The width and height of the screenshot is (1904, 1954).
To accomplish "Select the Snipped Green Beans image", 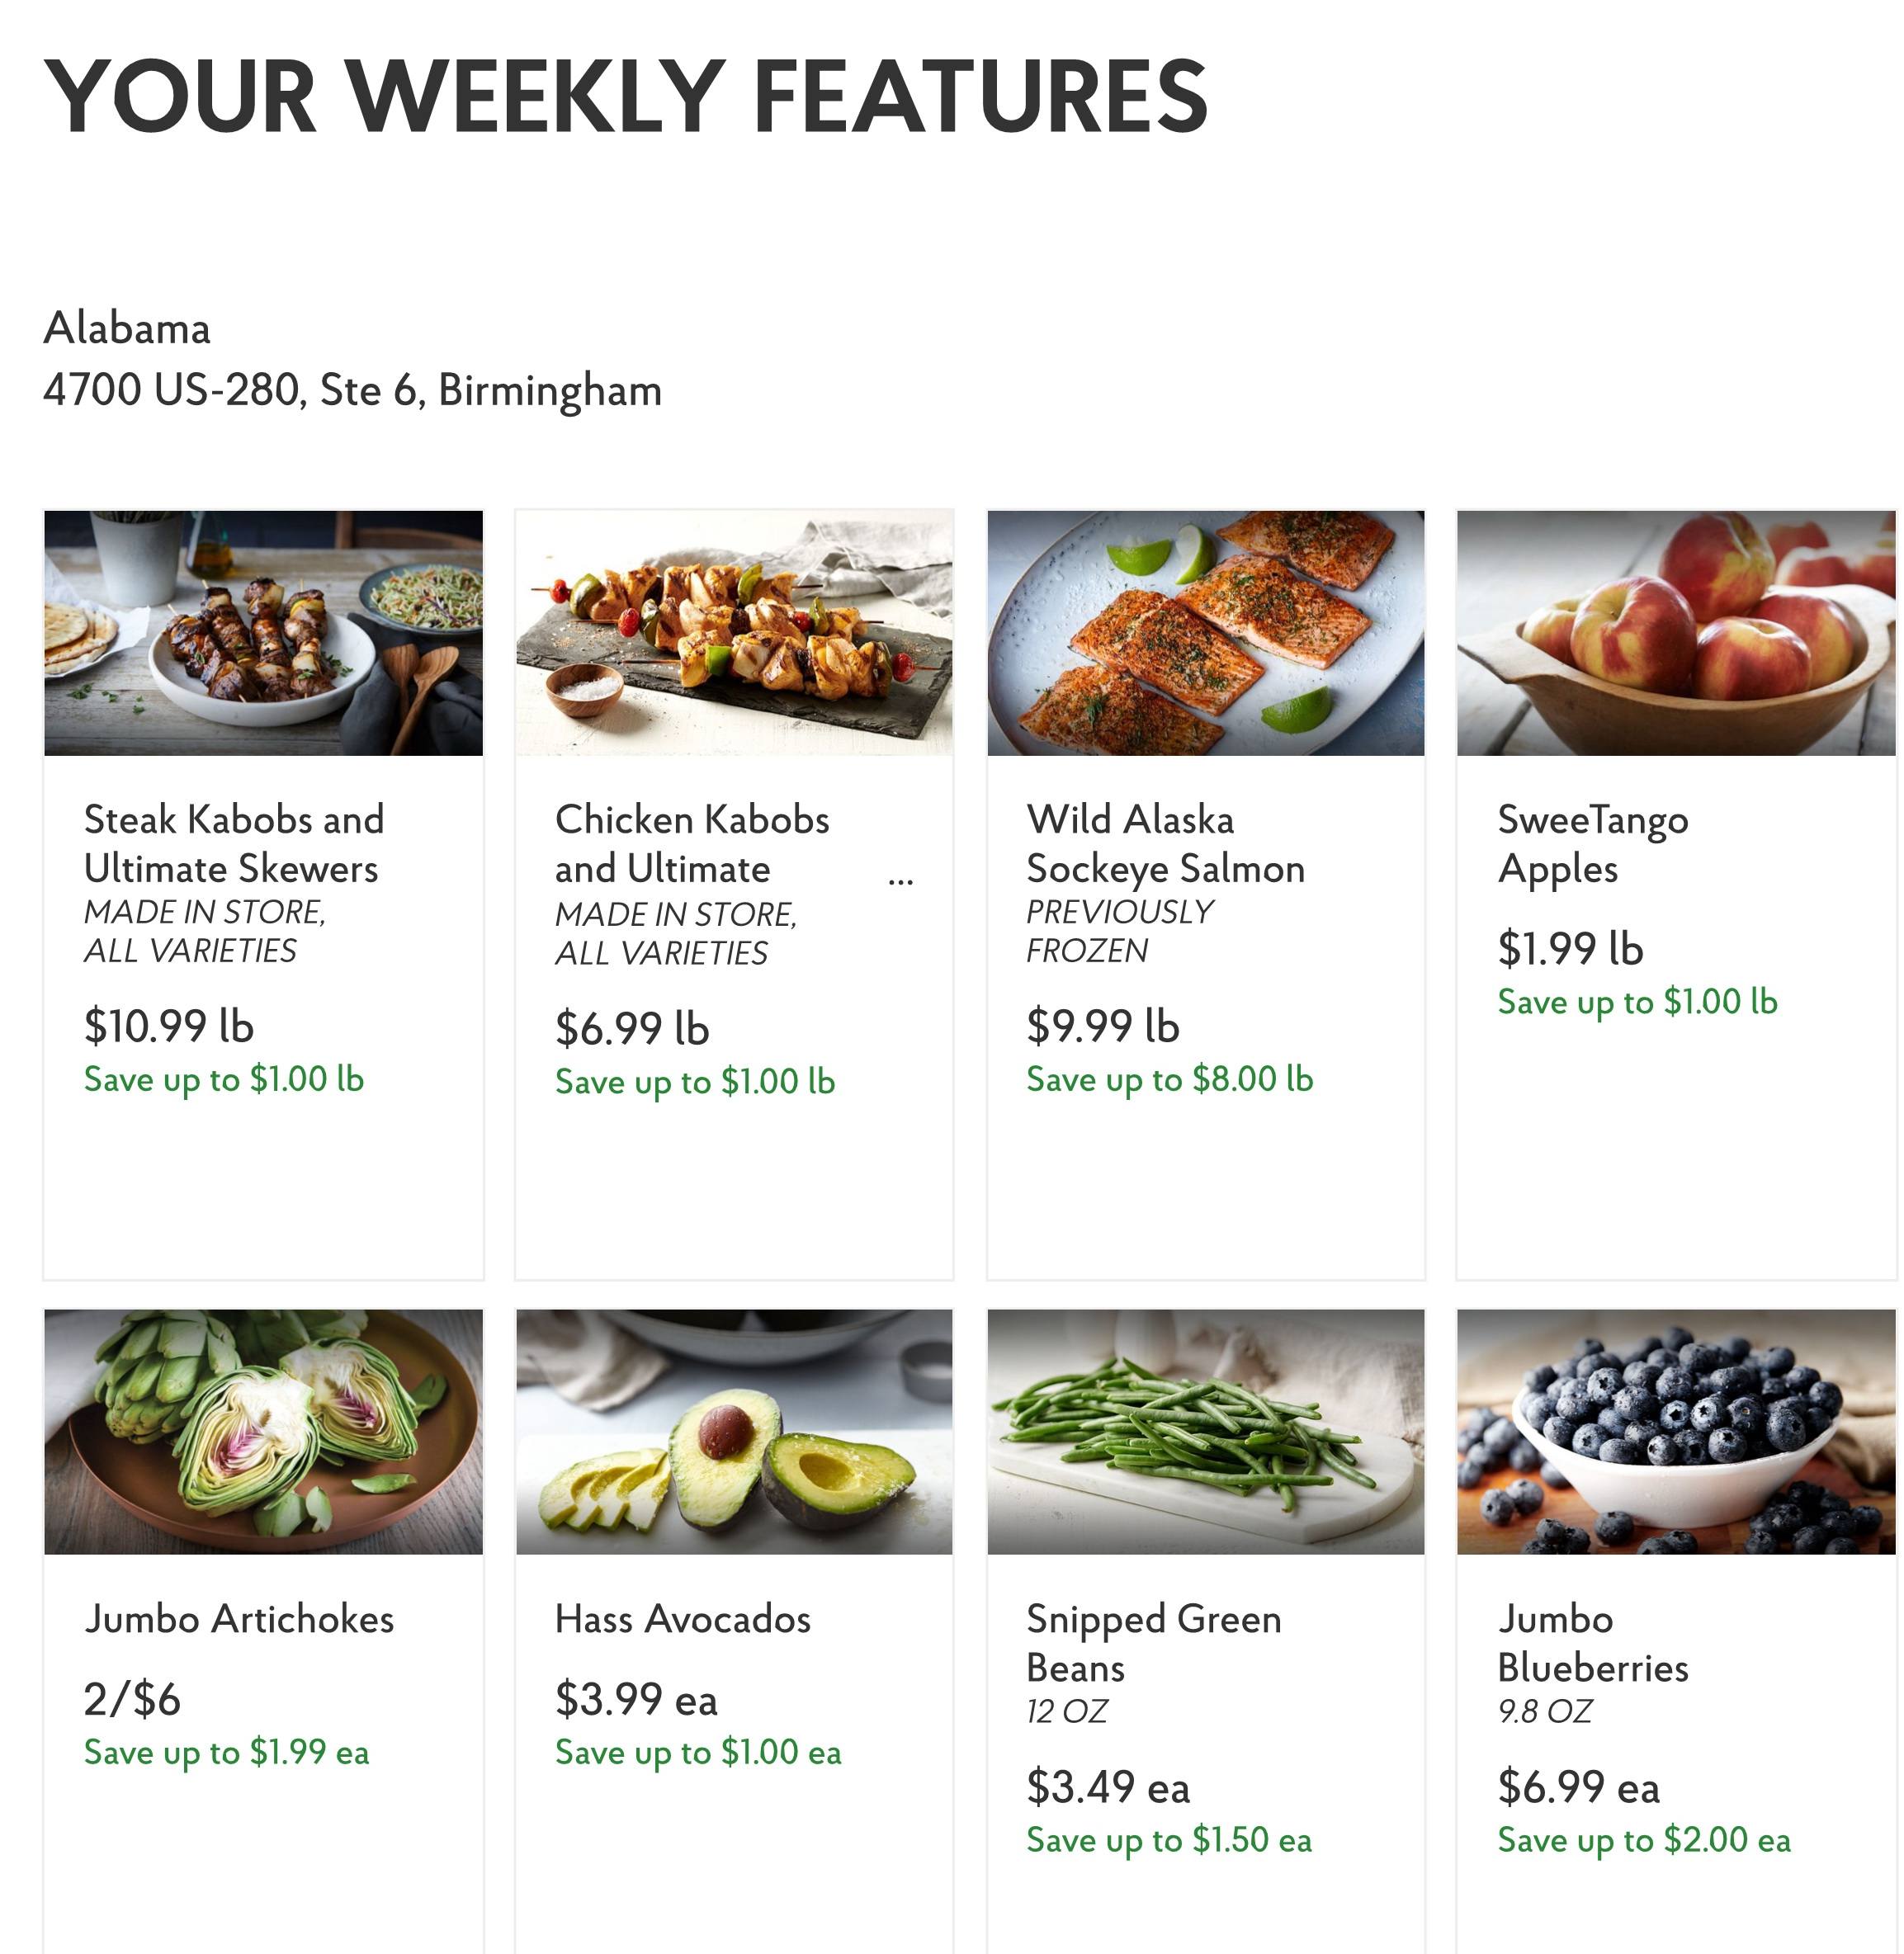I will (1205, 1432).
